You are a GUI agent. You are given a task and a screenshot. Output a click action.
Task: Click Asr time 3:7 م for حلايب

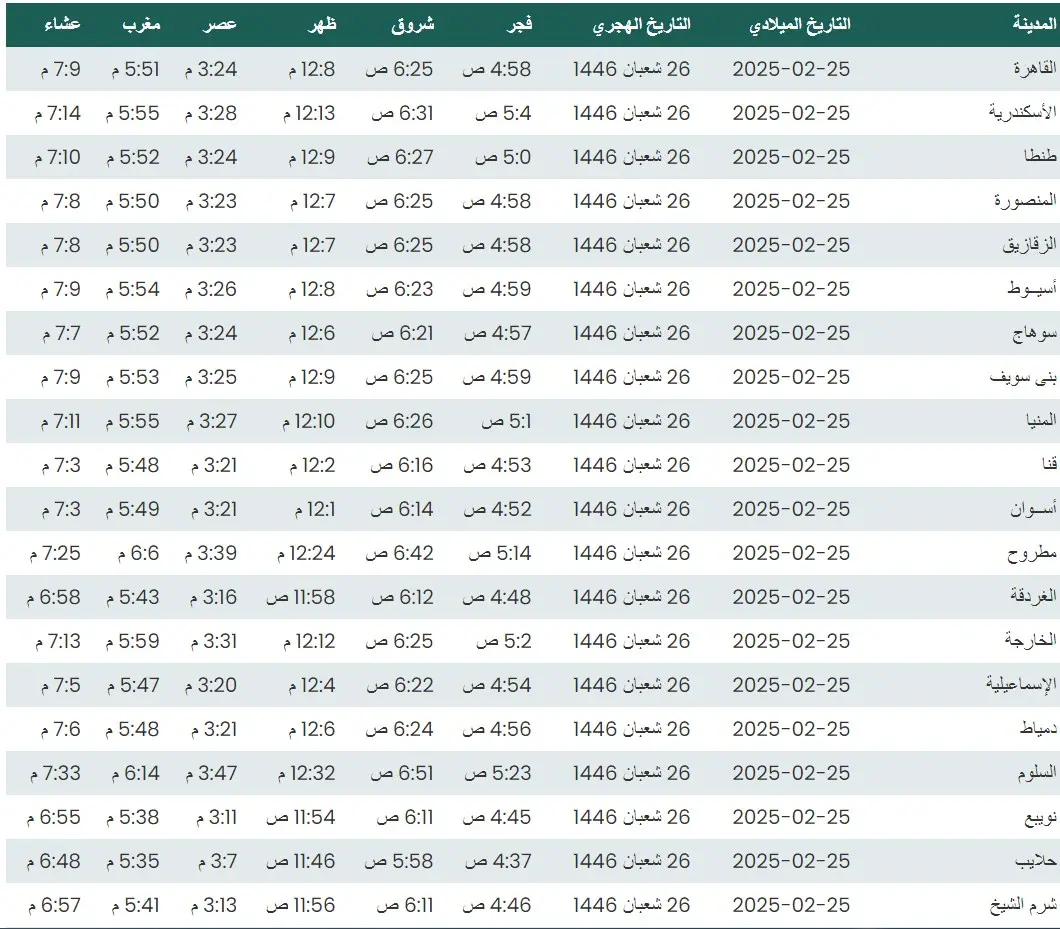click(x=218, y=861)
